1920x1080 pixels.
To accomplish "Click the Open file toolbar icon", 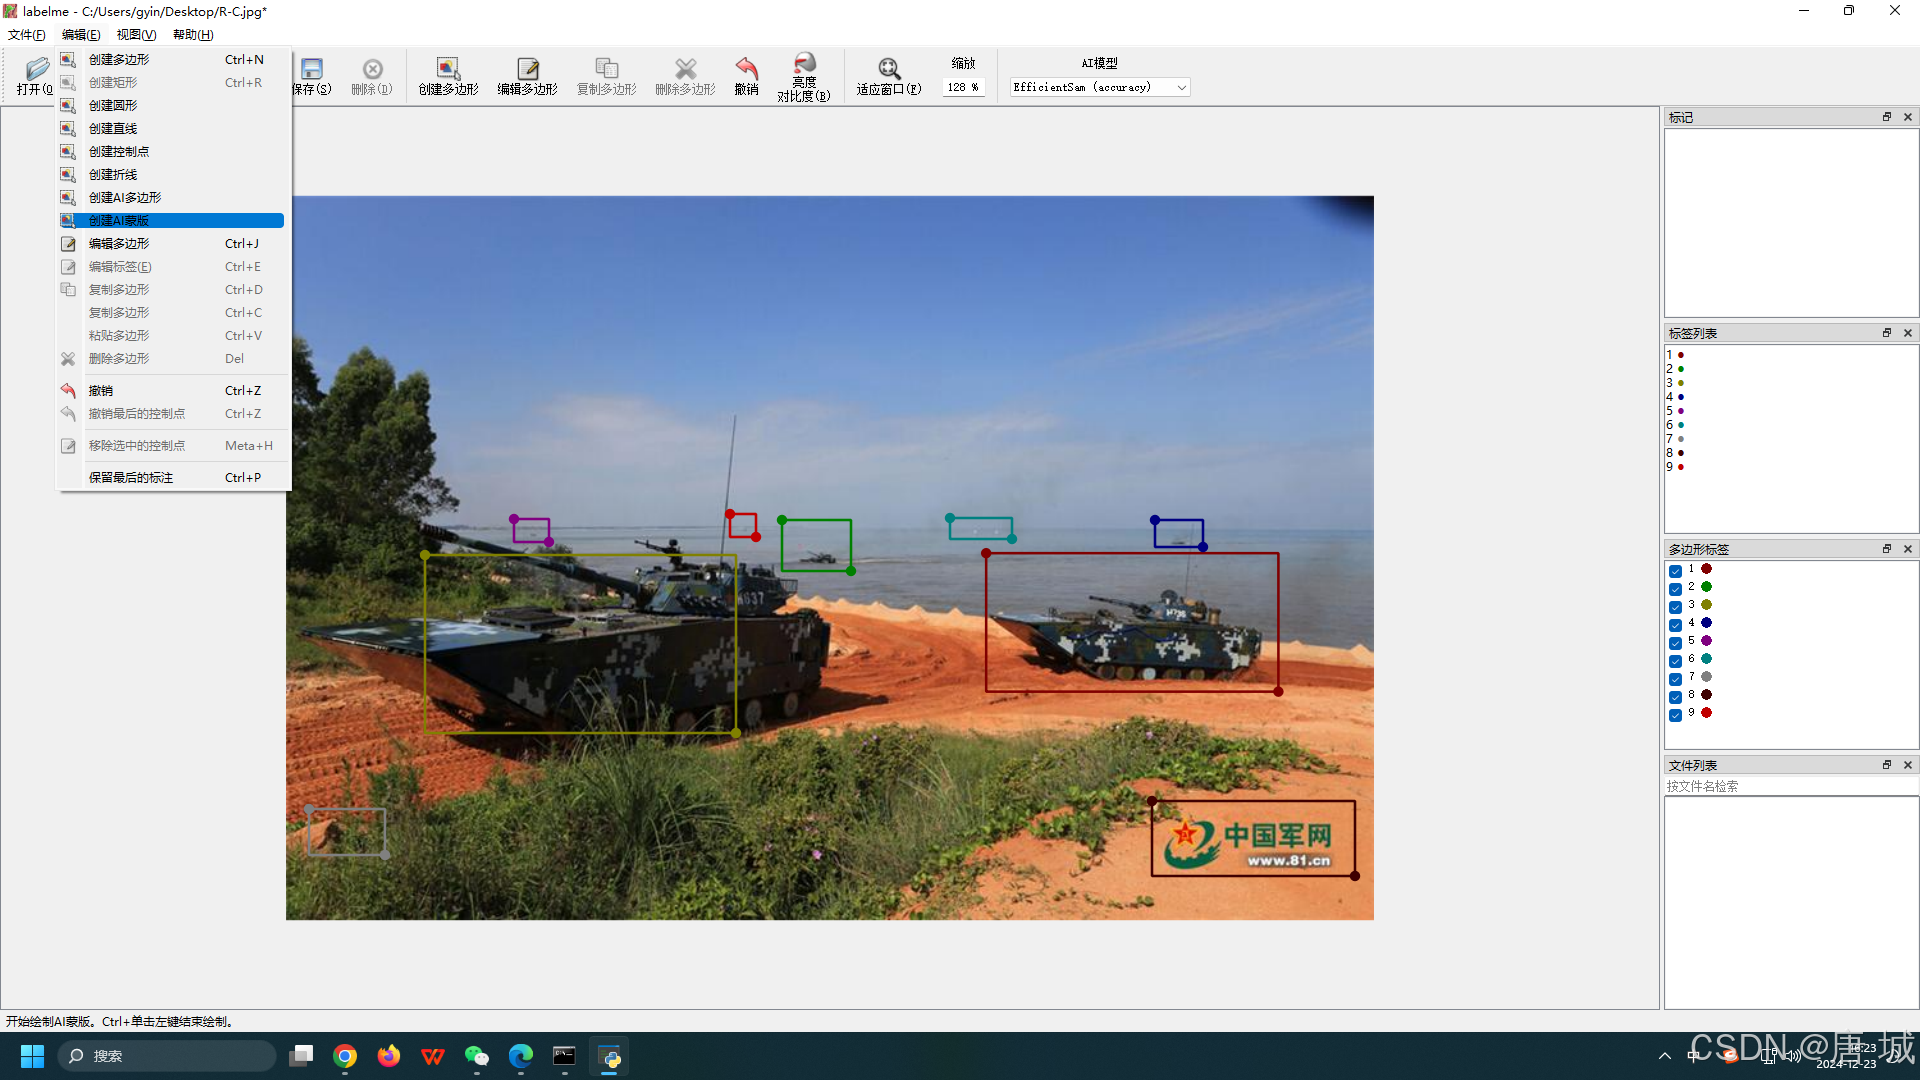I will click(x=36, y=70).
